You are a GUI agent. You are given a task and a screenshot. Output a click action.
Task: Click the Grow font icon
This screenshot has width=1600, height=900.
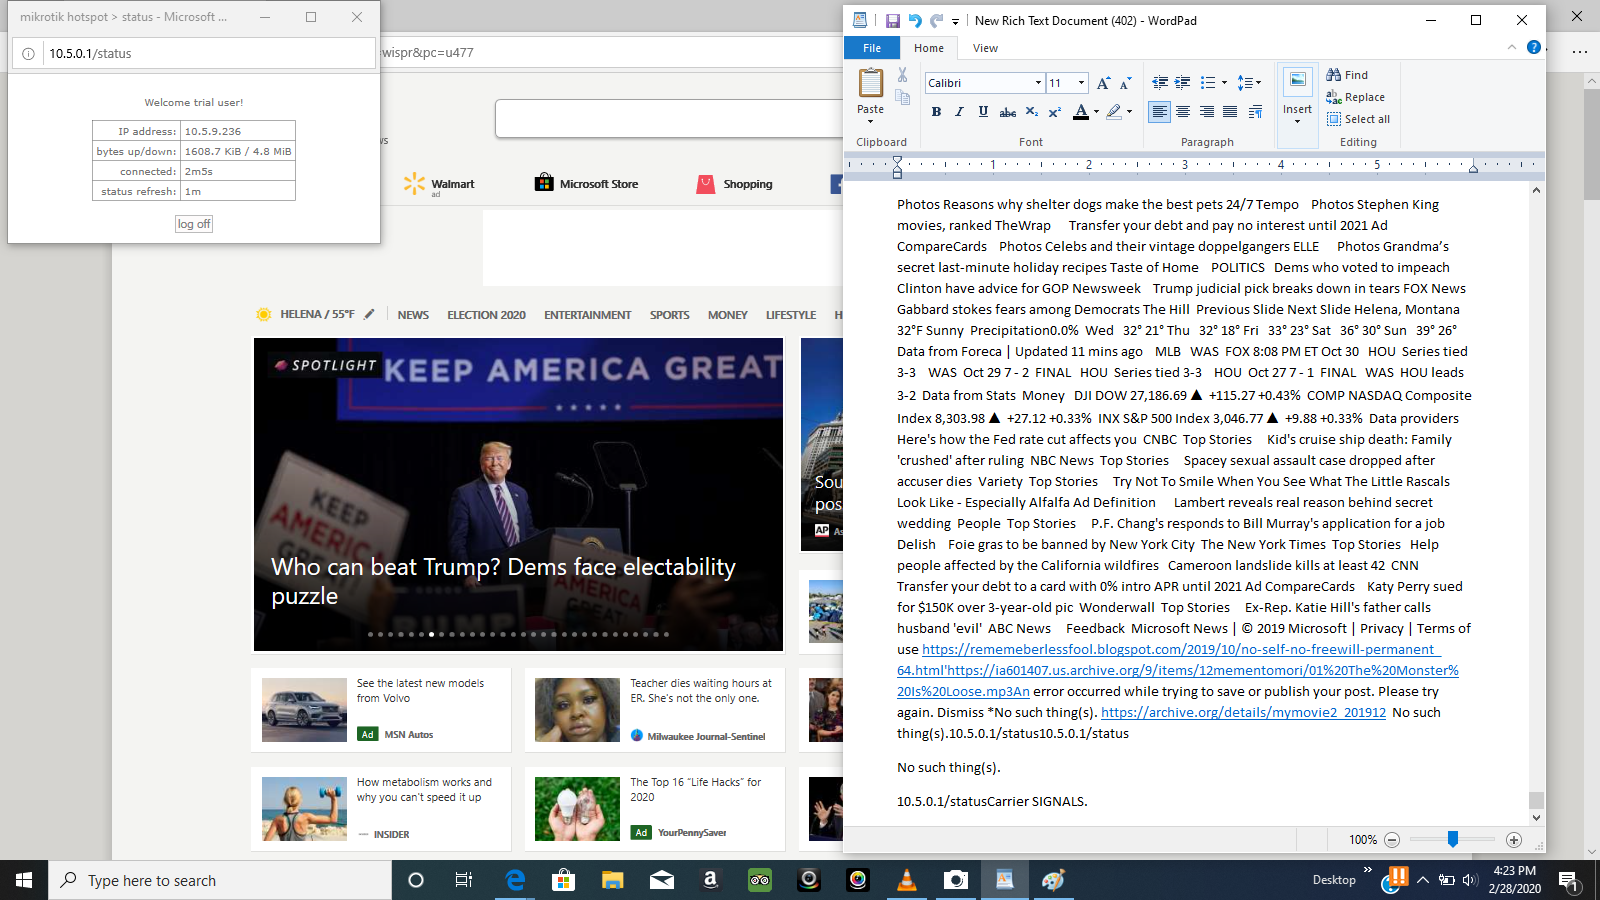coord(1103,83)
